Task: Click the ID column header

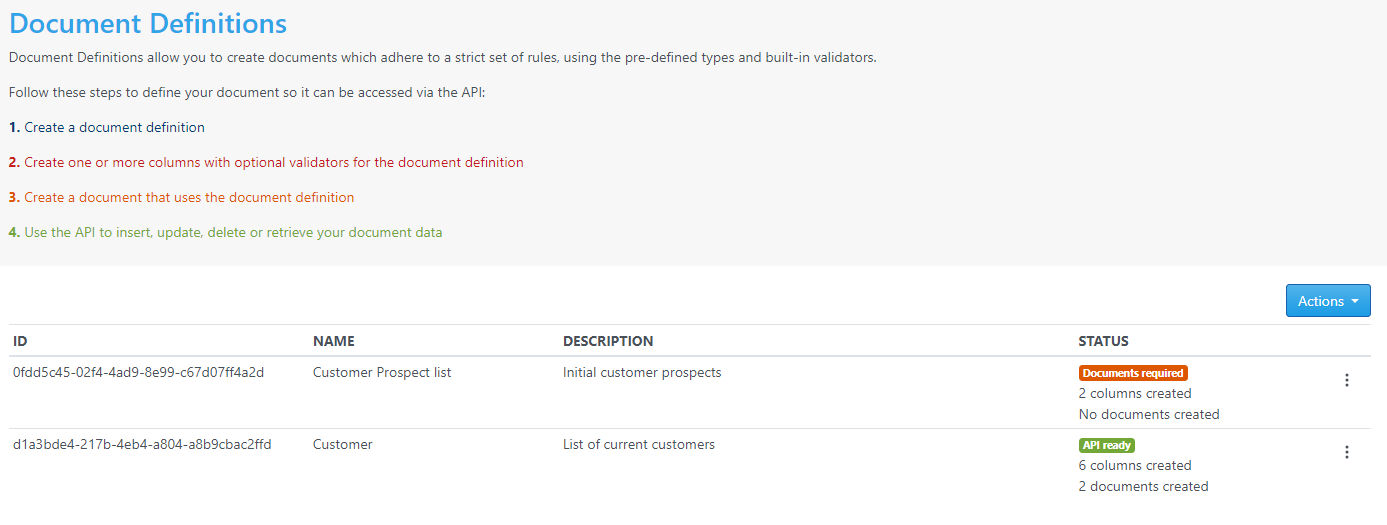Action: pos(20,341)
